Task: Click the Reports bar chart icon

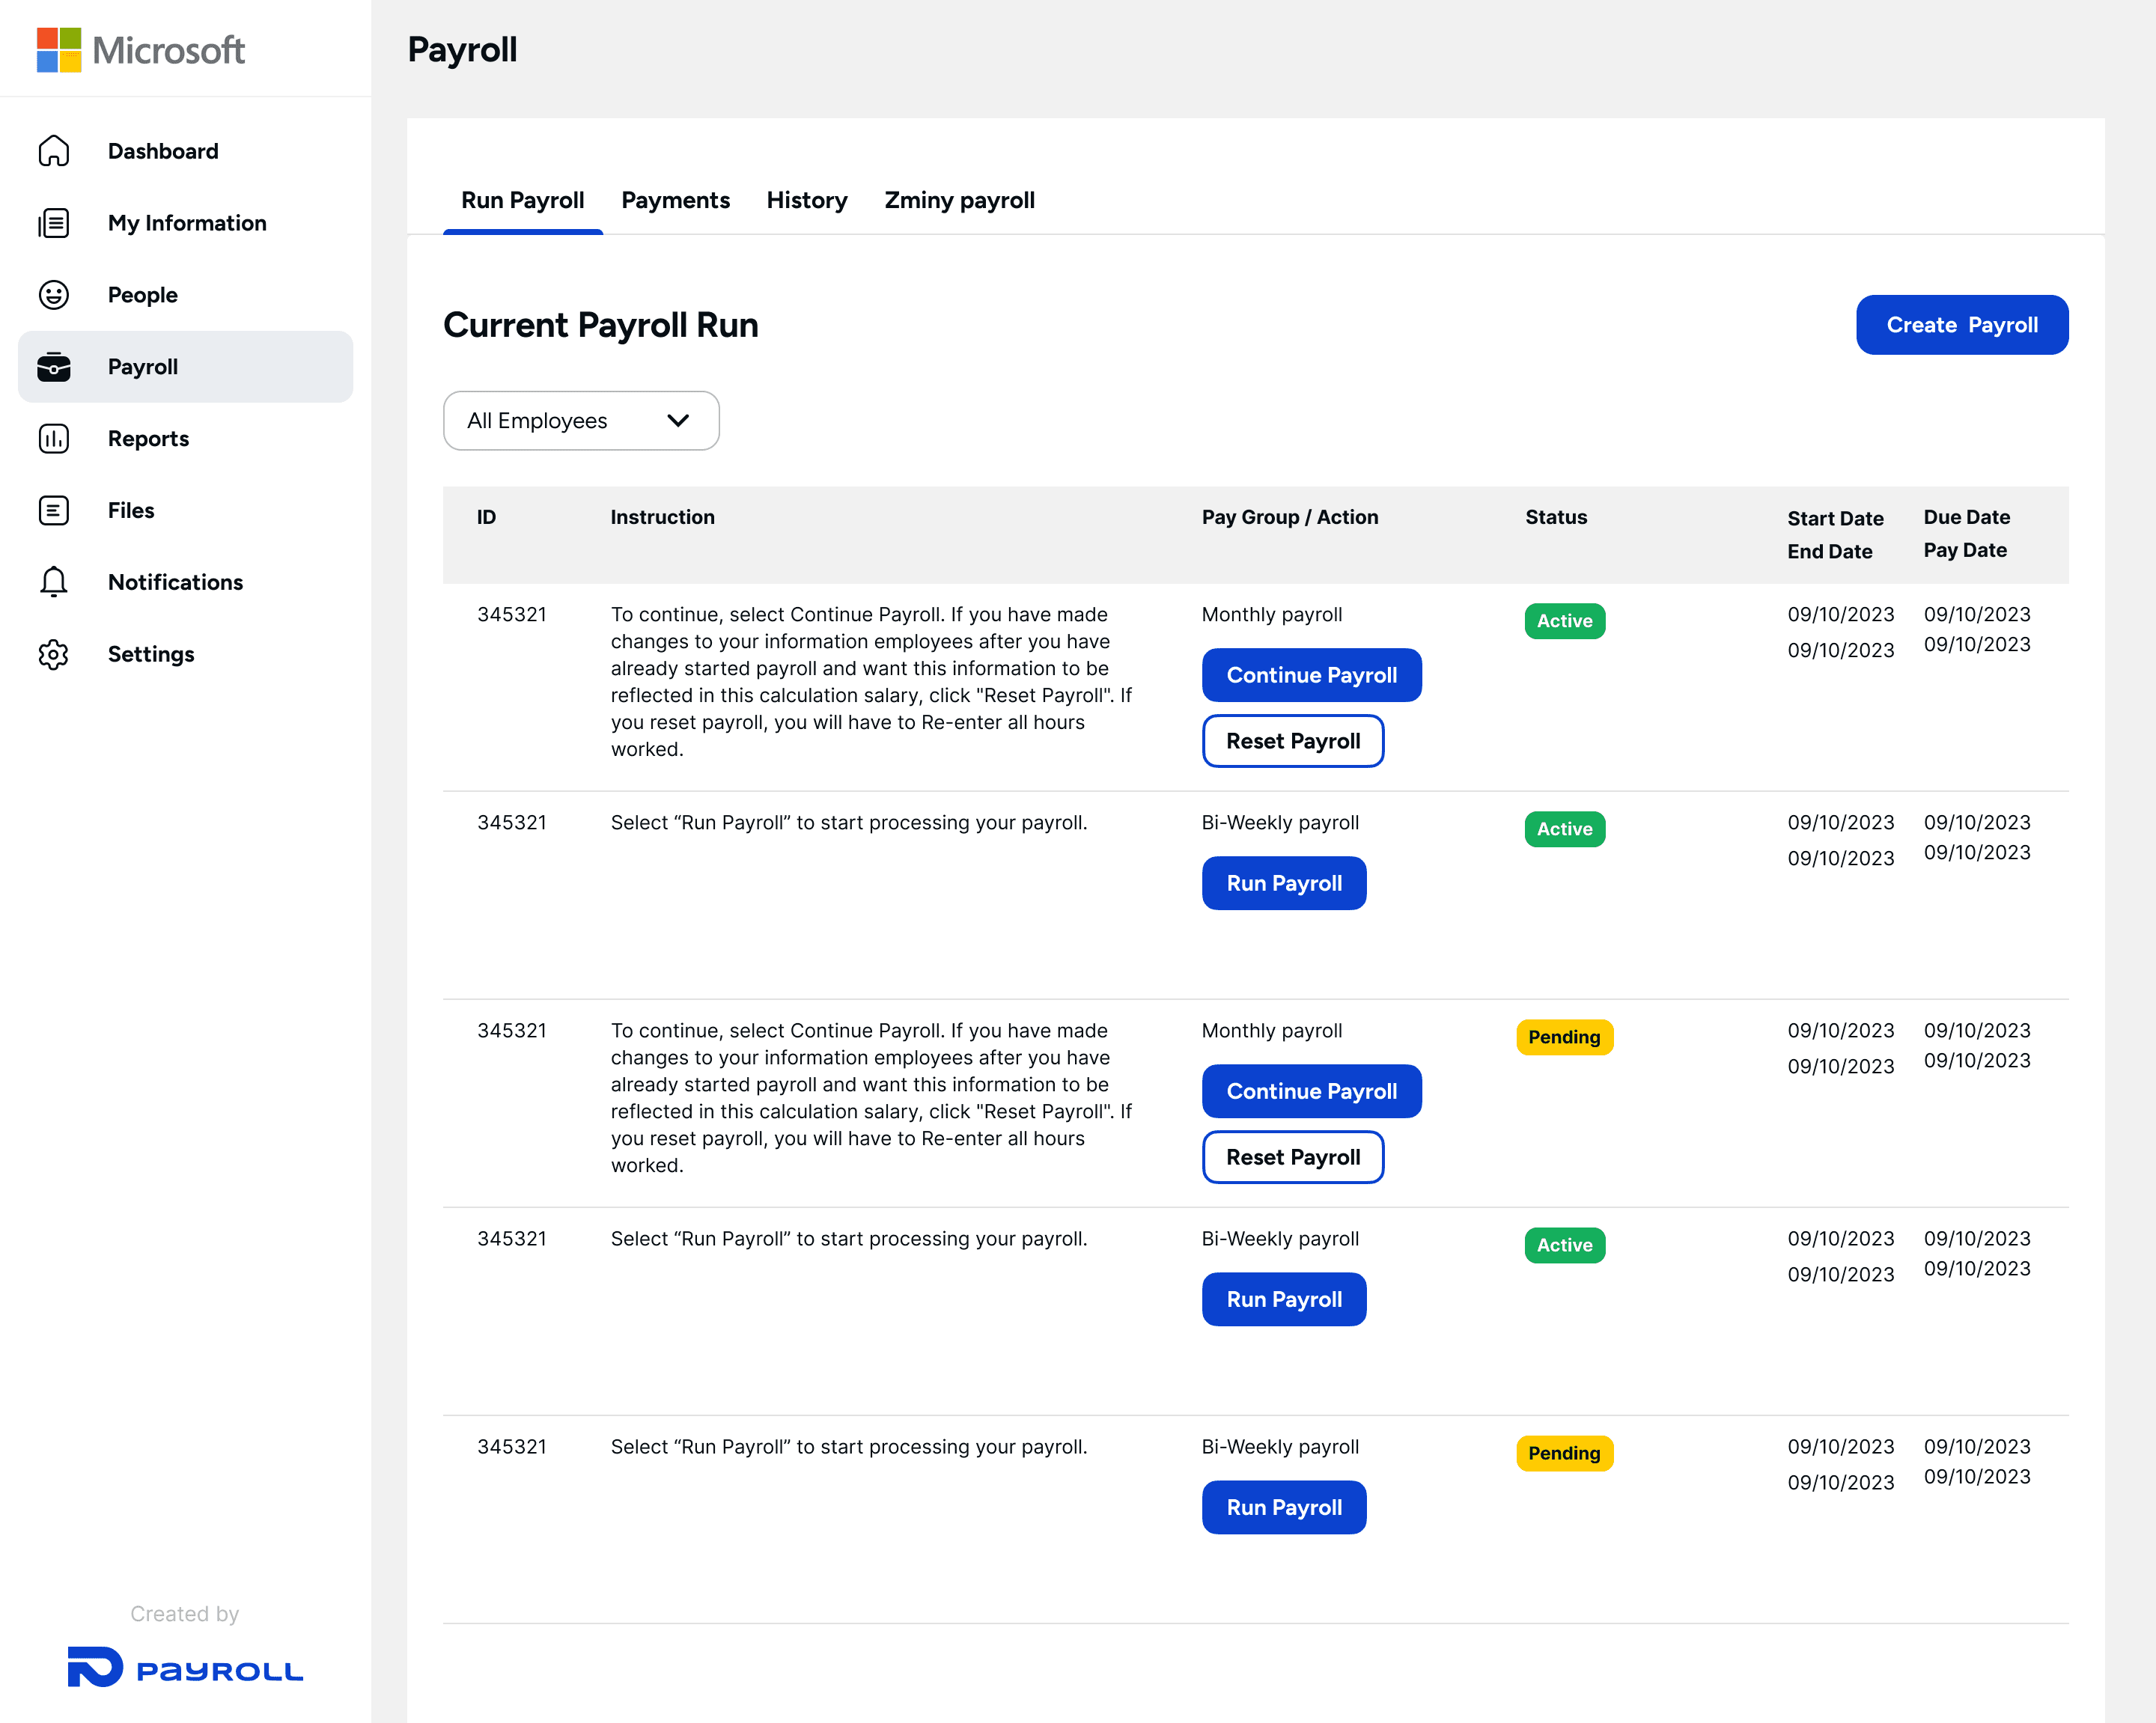Action: 54,439
